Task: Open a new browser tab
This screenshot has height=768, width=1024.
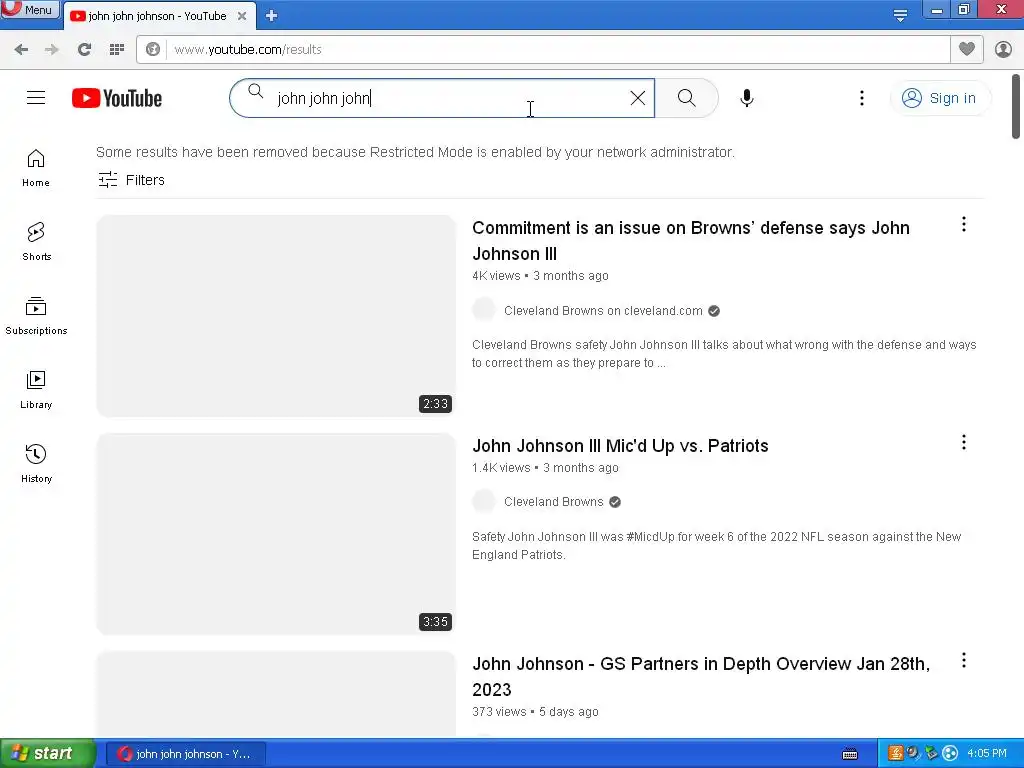Action: pyautogui.click(x=272, y=16)
